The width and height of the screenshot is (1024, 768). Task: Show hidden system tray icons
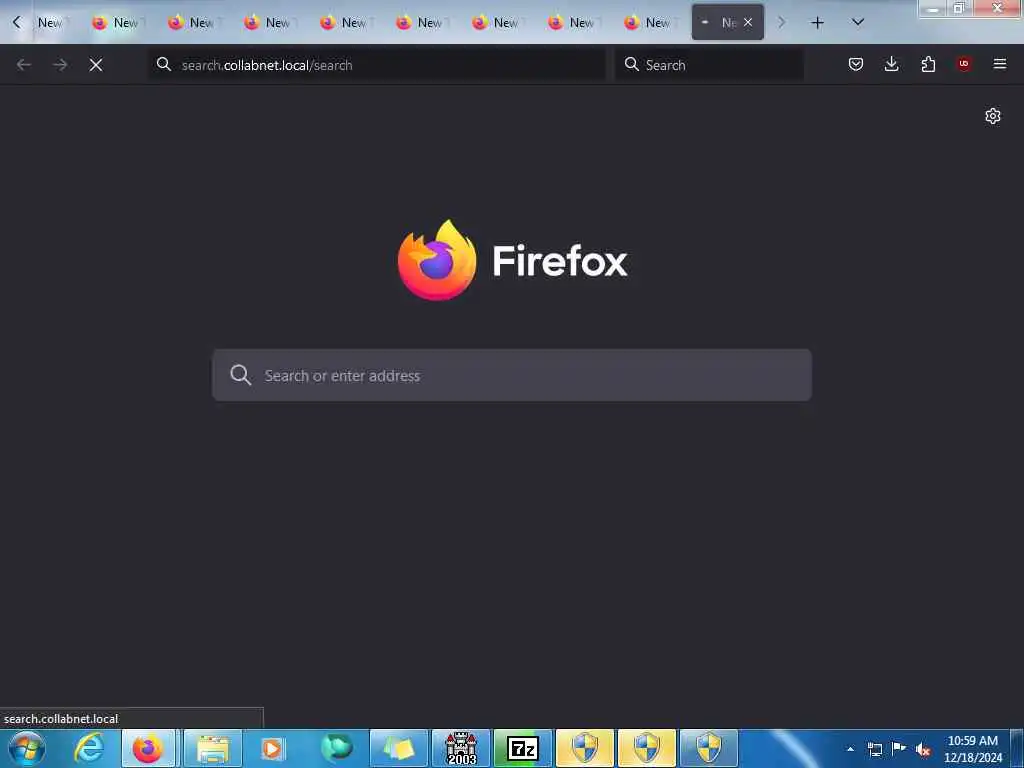(x=850, y=749)
